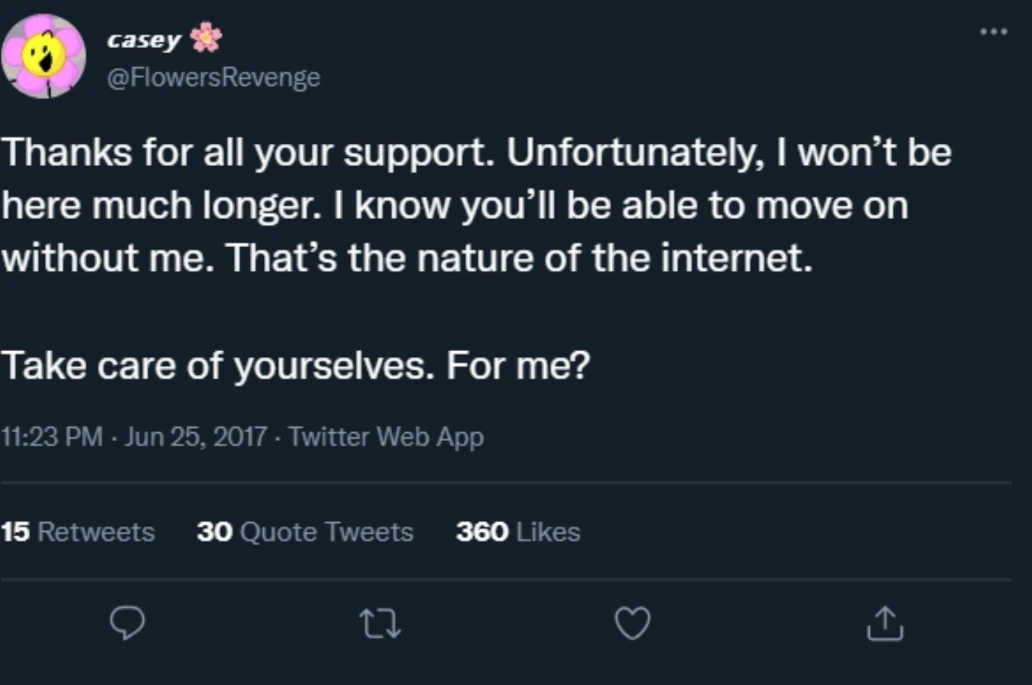Image resolution: width=1032 pixels, height=685 pixels.
Task: Open the casey display name link
Action: click(x=144, y=39)
